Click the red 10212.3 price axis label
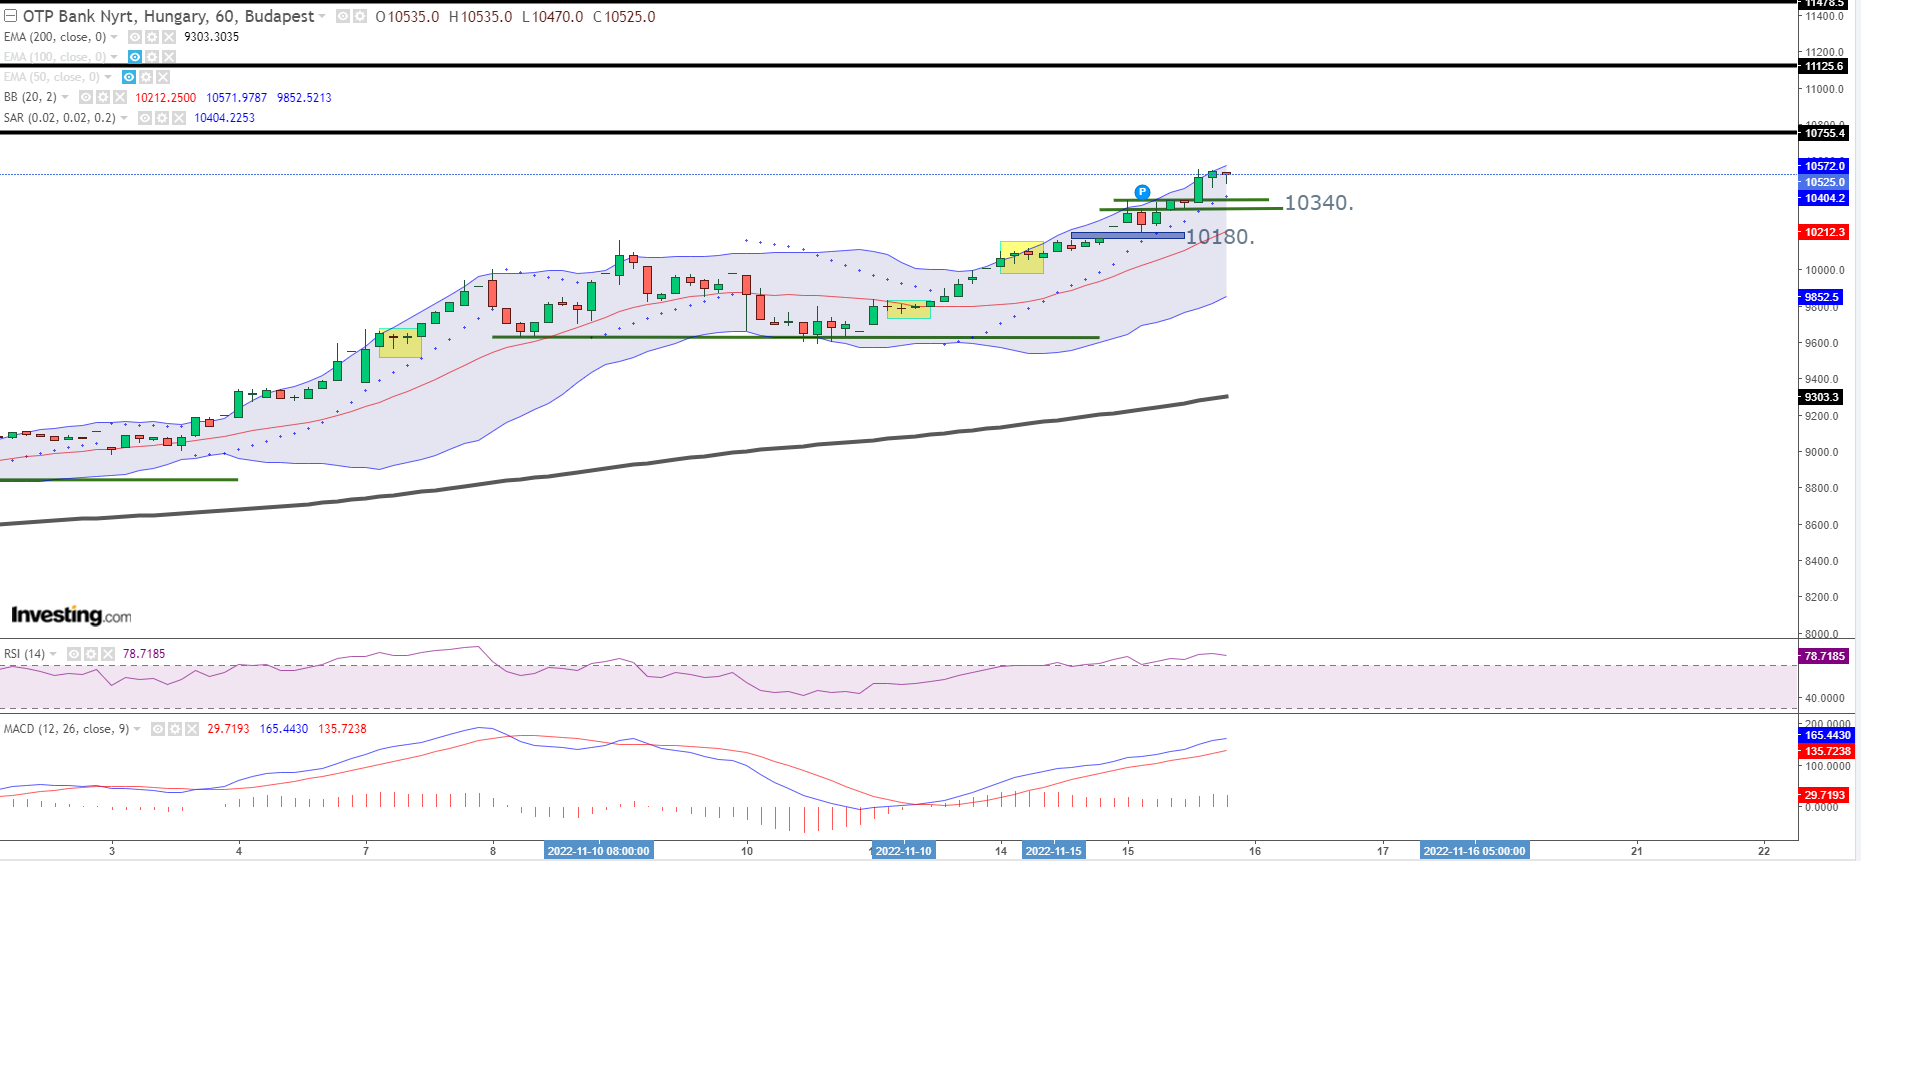Image resolution: width=1924 pixels, height=1082 pixels. coord(1824,232)
